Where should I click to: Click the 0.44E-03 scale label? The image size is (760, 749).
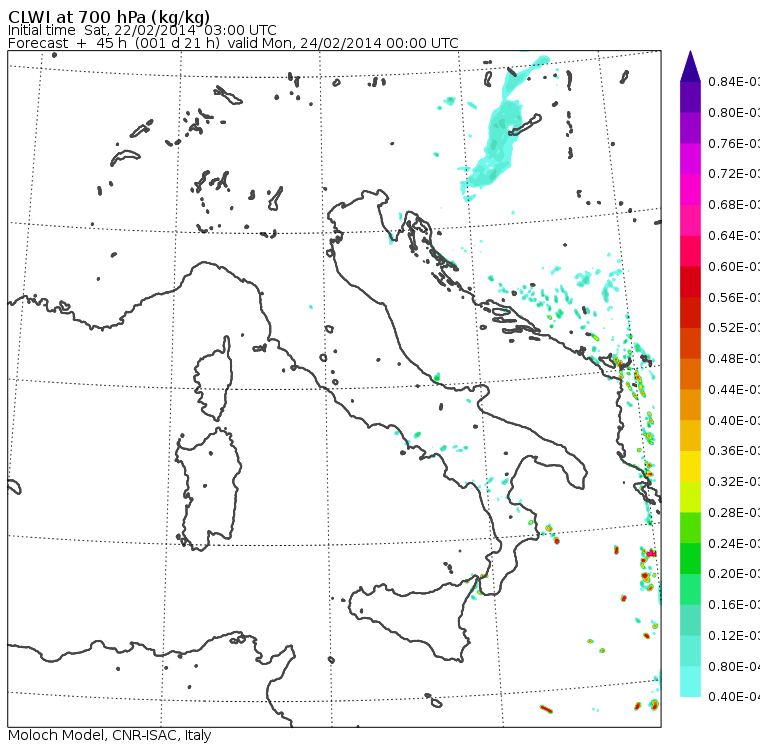coord(734,390)
